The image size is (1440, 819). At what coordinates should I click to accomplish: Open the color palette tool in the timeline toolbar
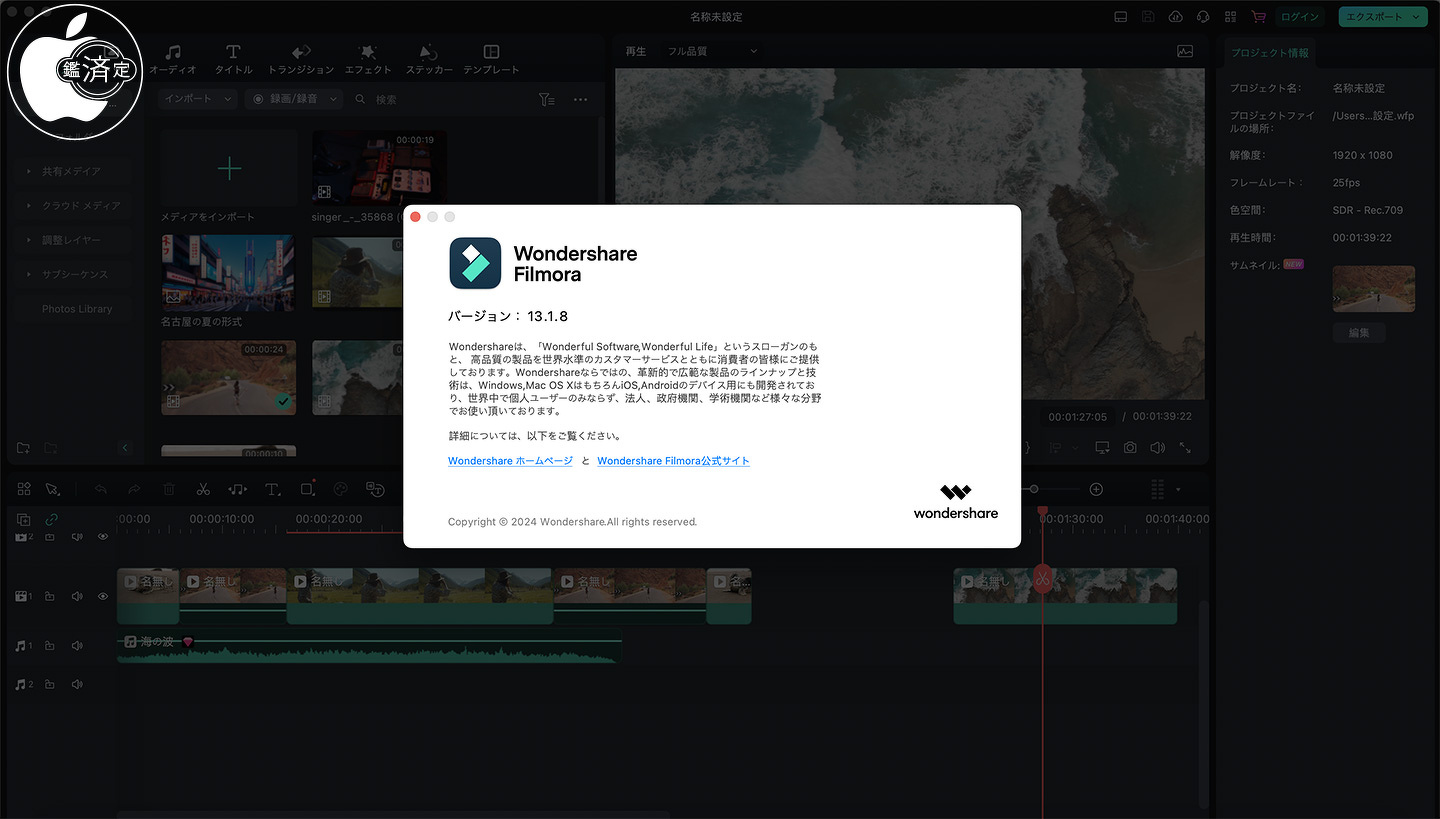pos(340,489)
